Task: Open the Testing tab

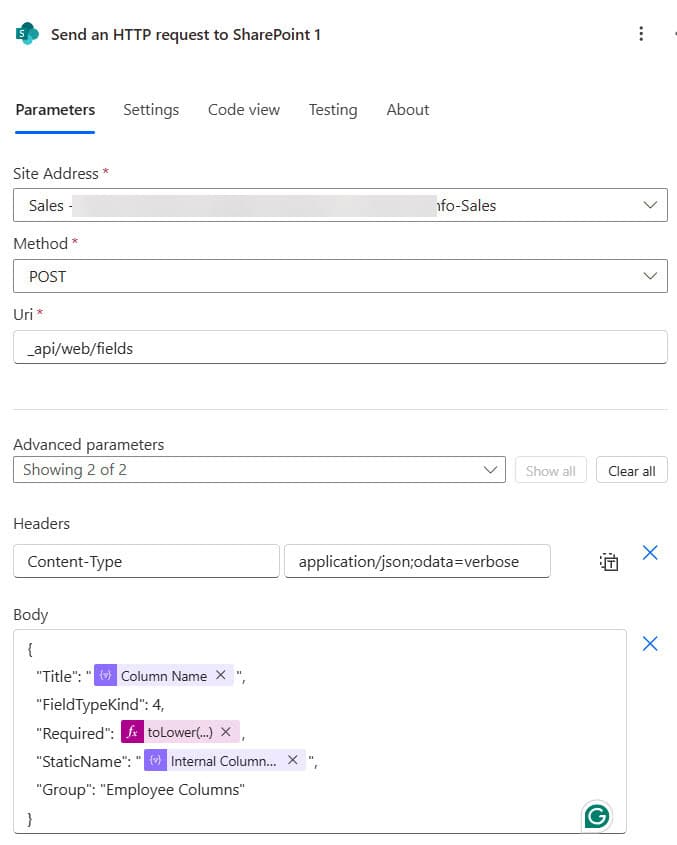Action: coord(333,109)
